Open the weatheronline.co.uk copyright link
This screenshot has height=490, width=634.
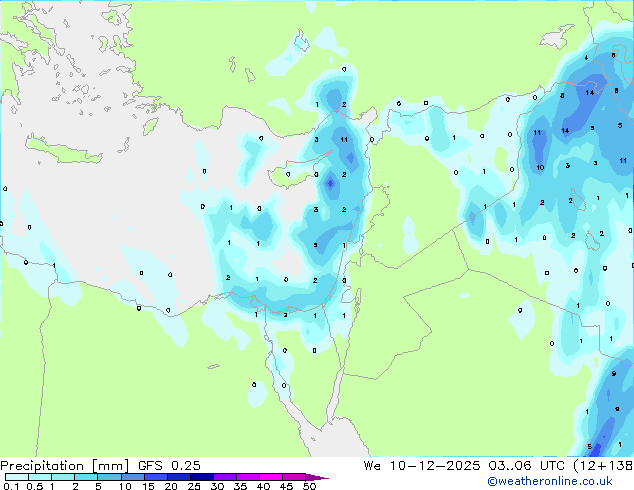point(549,481)
